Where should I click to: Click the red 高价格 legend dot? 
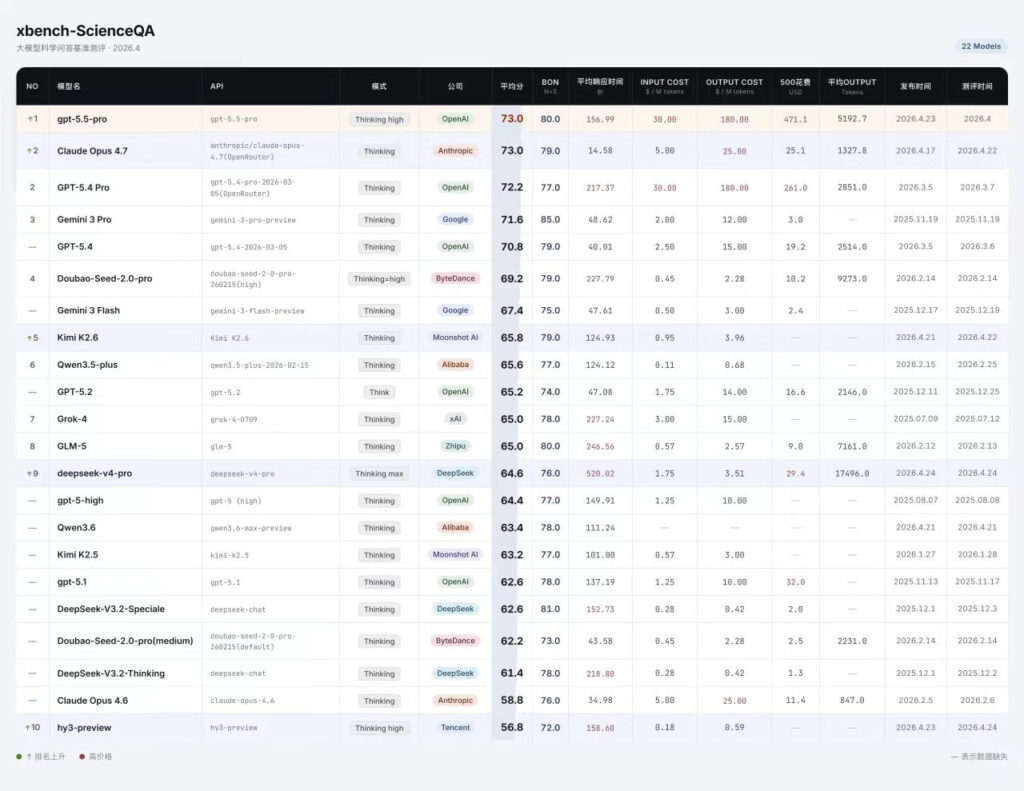coord(82,756)
